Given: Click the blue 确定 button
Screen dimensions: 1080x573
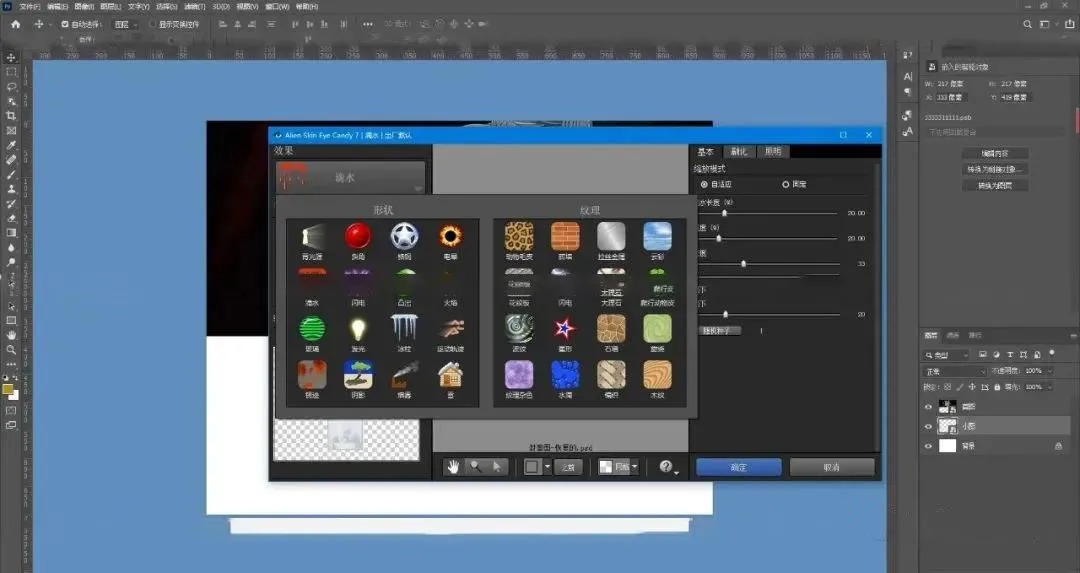Looking at the screenshot, I should click(738, 467).
